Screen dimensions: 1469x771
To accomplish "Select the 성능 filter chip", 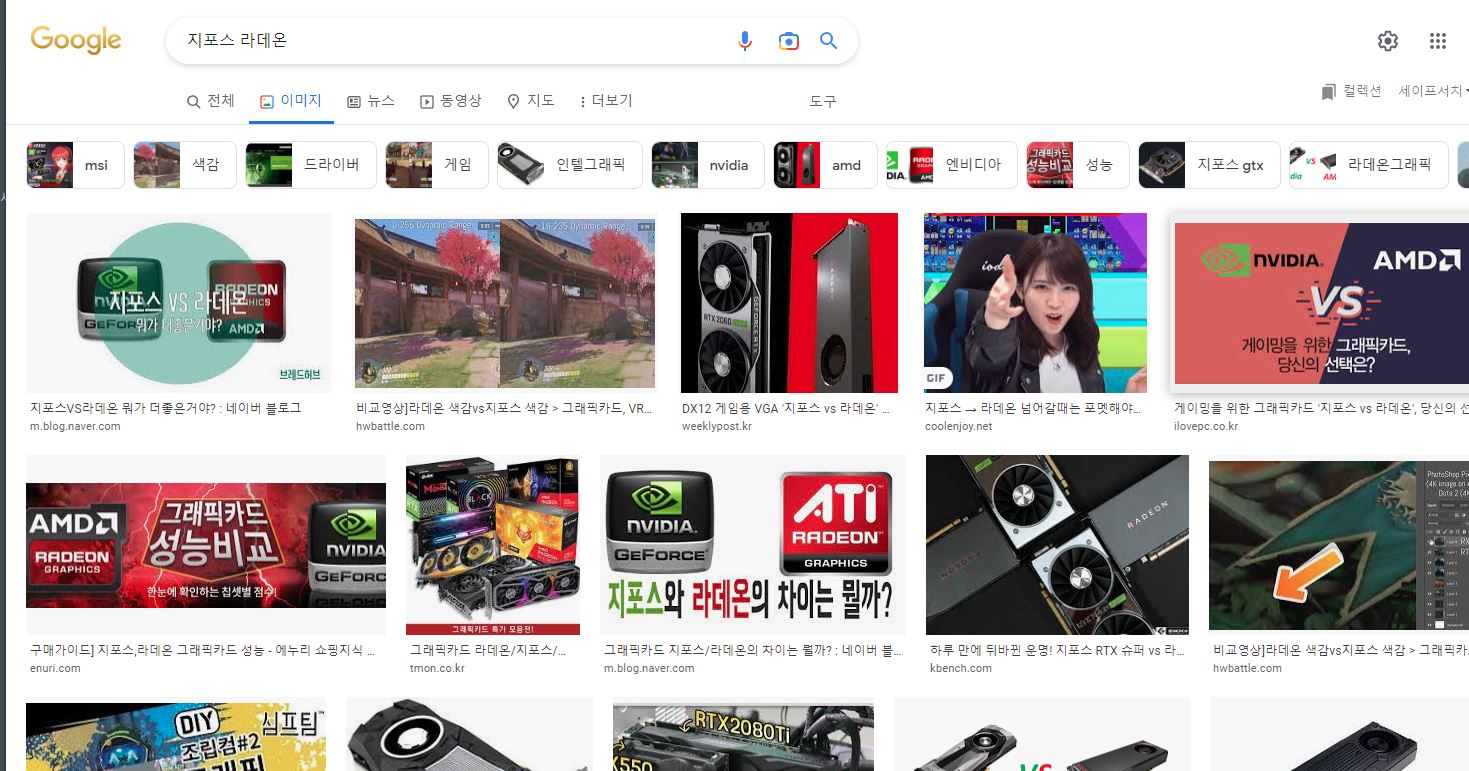I will tap(1078, 165).
